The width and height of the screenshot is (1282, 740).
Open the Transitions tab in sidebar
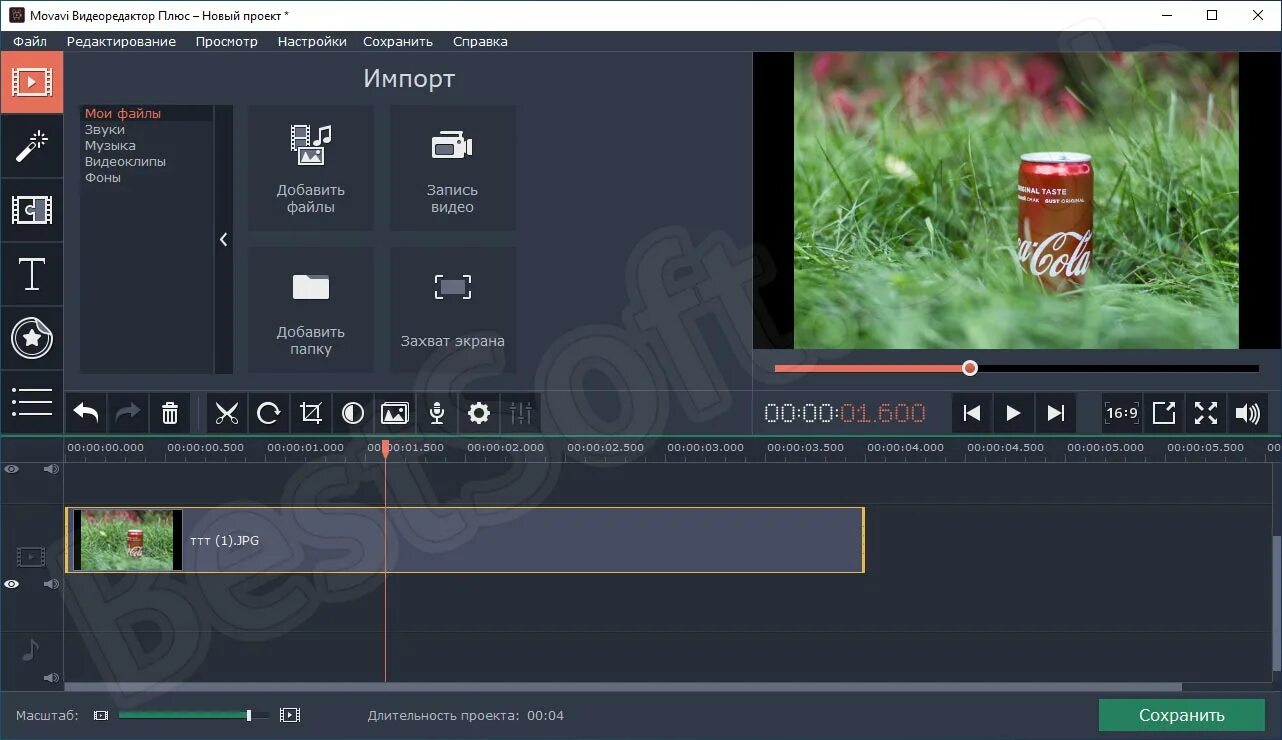pyautogui.click(x=31, y=210)
